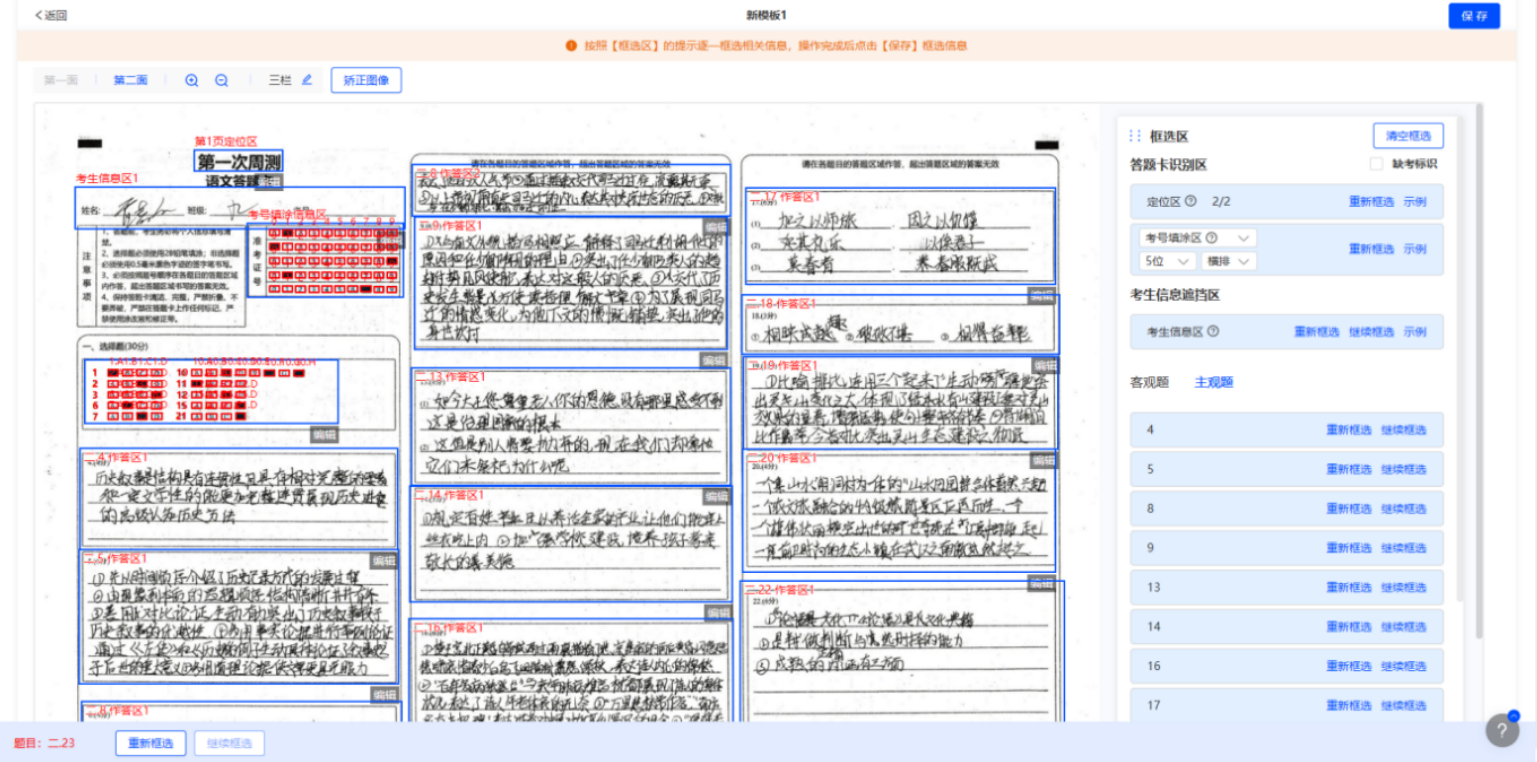Click 继续框选 for question 5

pyautogui.click(x=1404, y=469)
